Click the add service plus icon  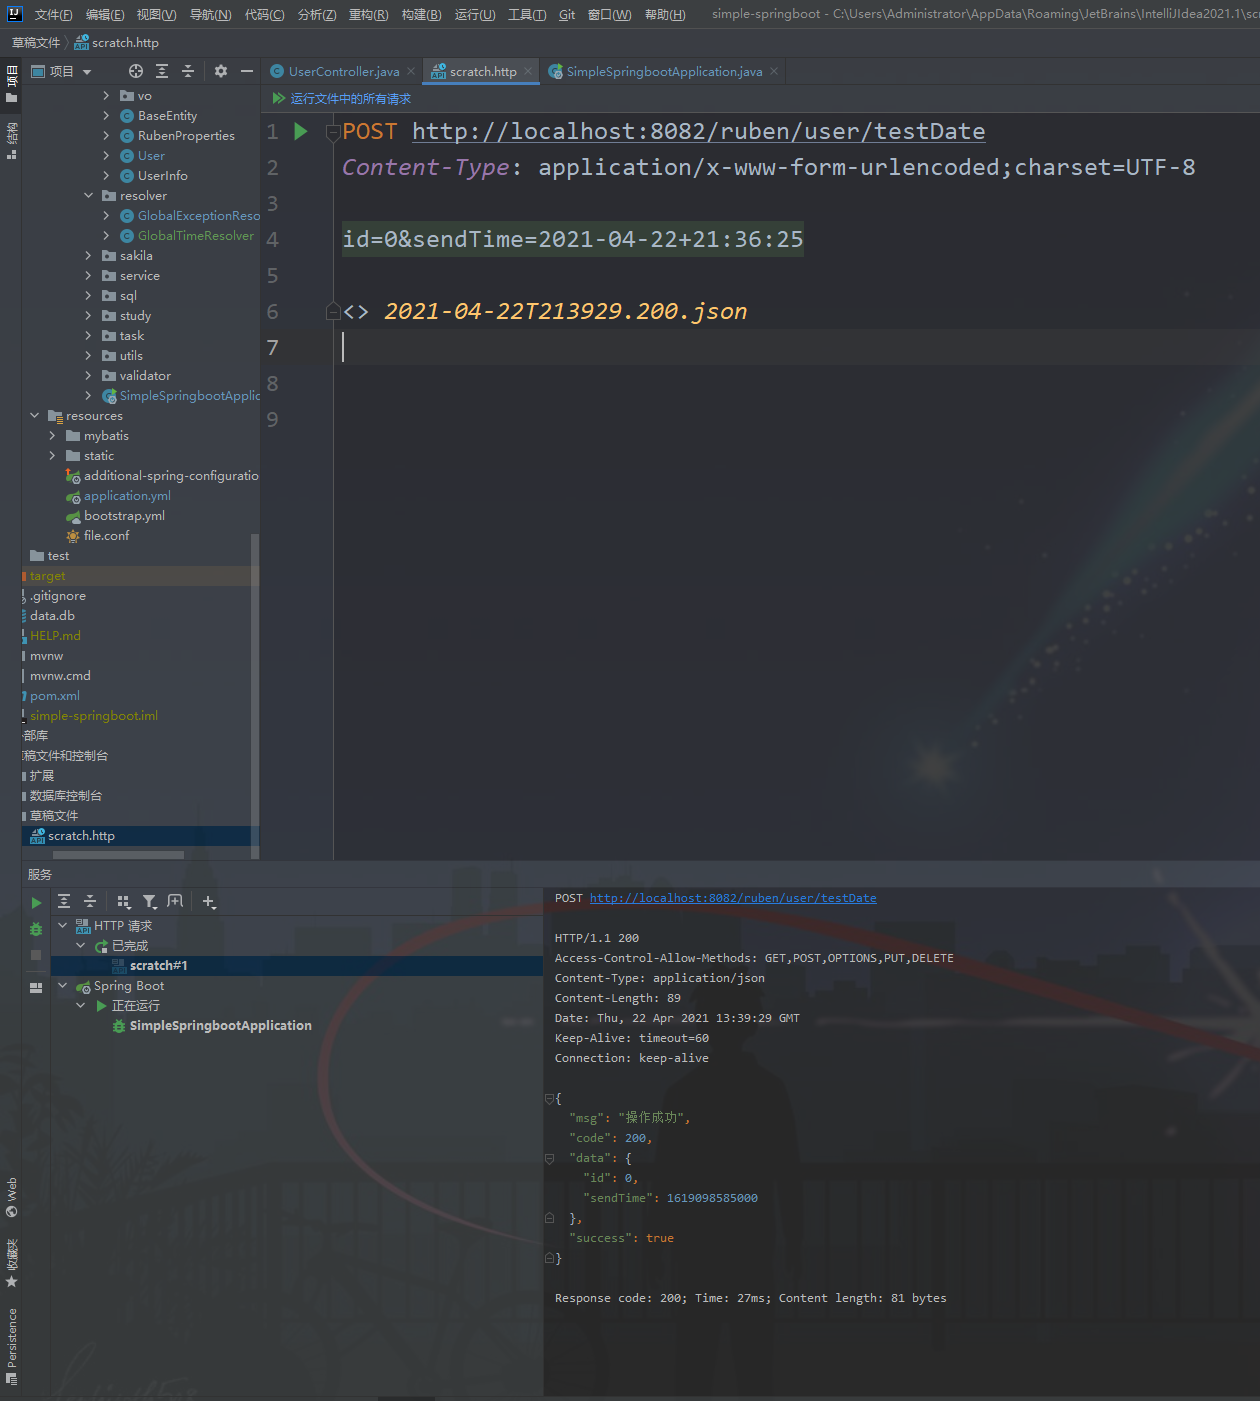208,902
